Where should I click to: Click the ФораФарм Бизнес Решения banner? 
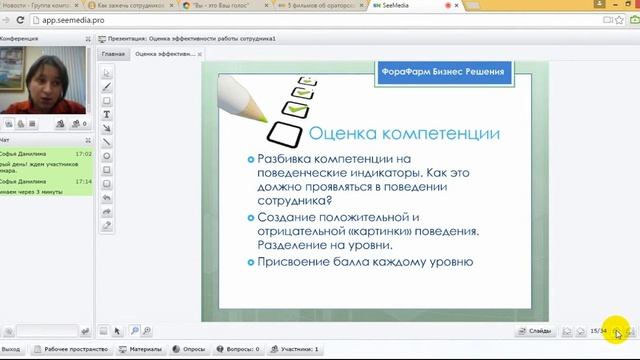click(x=444, y=72)
